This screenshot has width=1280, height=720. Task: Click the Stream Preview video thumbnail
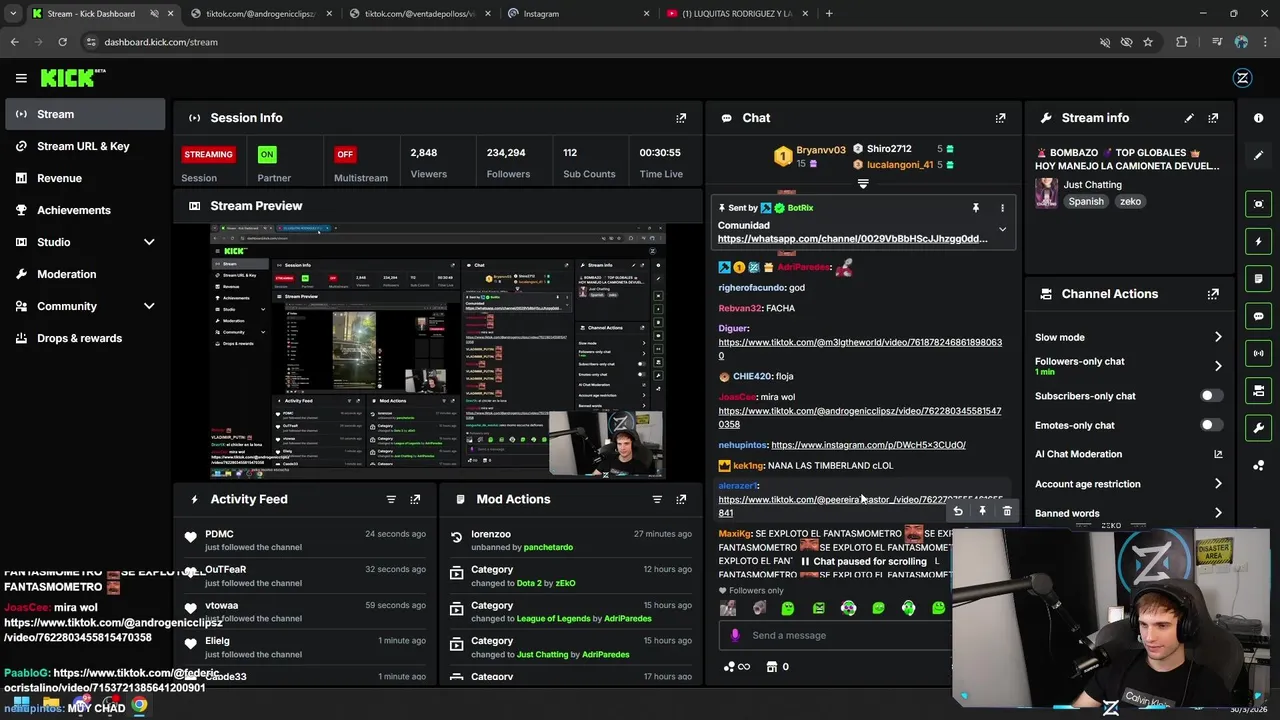click(x=438, y=352)
